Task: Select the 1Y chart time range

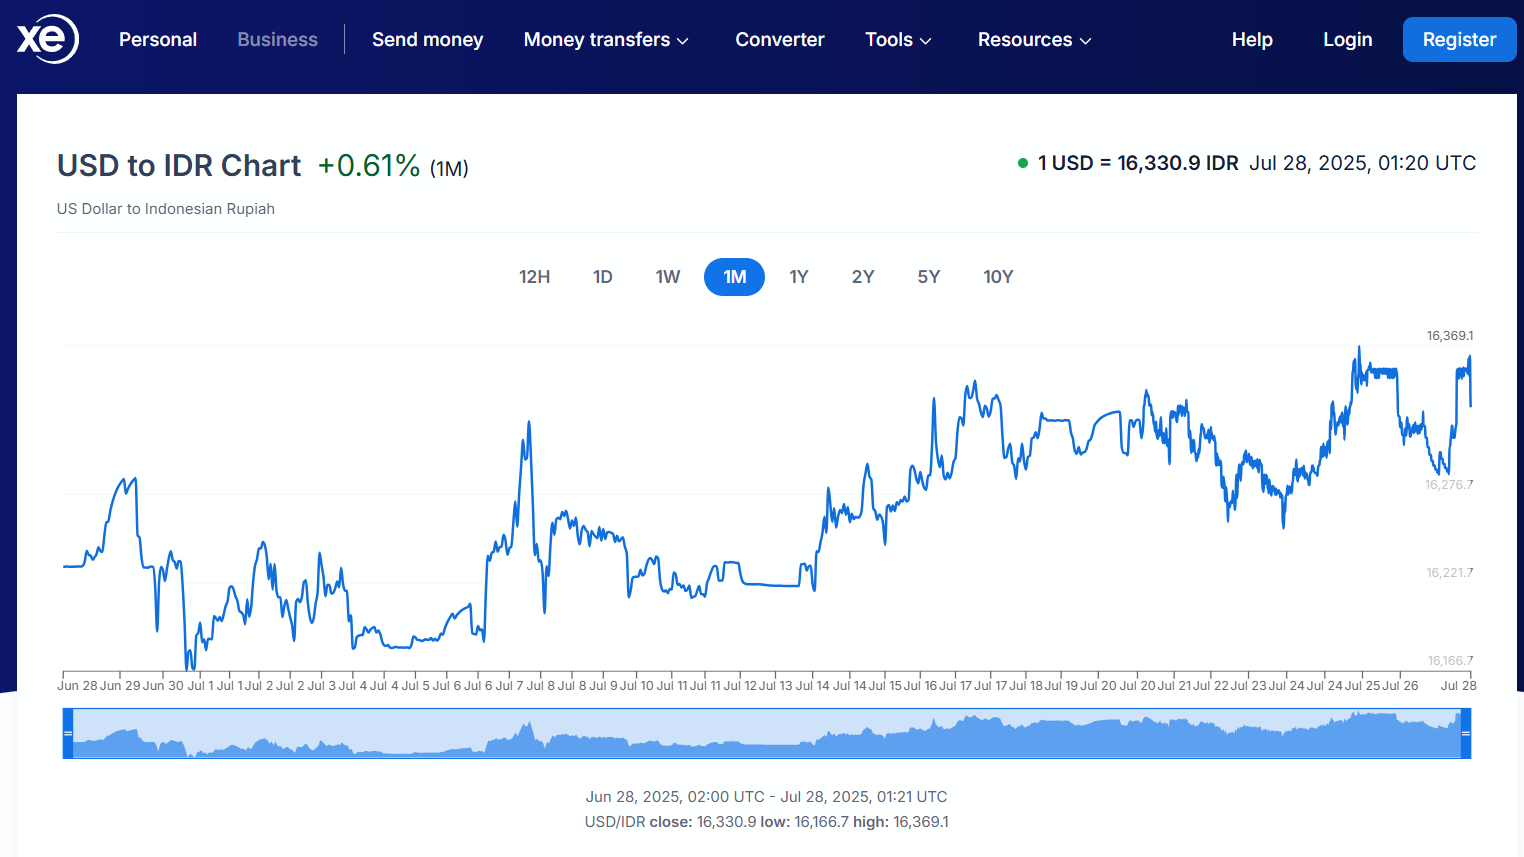Action: (x=798, y=277)
